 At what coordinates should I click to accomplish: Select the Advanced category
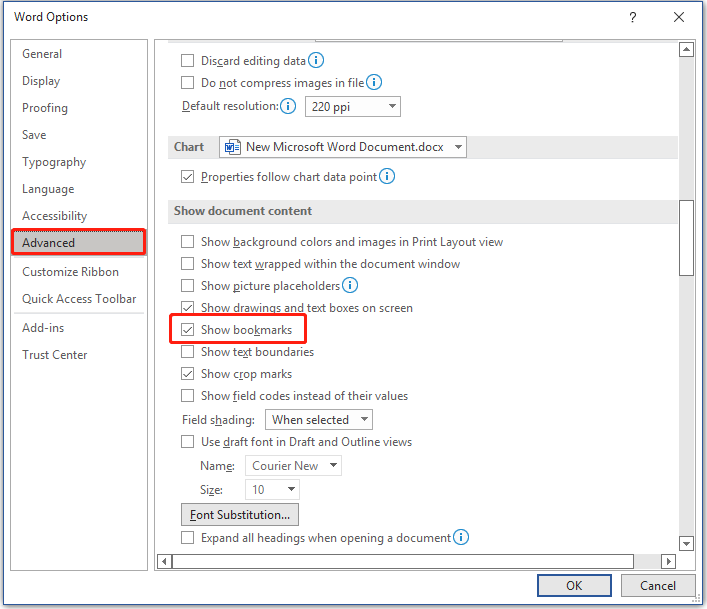tap(79, 243)
